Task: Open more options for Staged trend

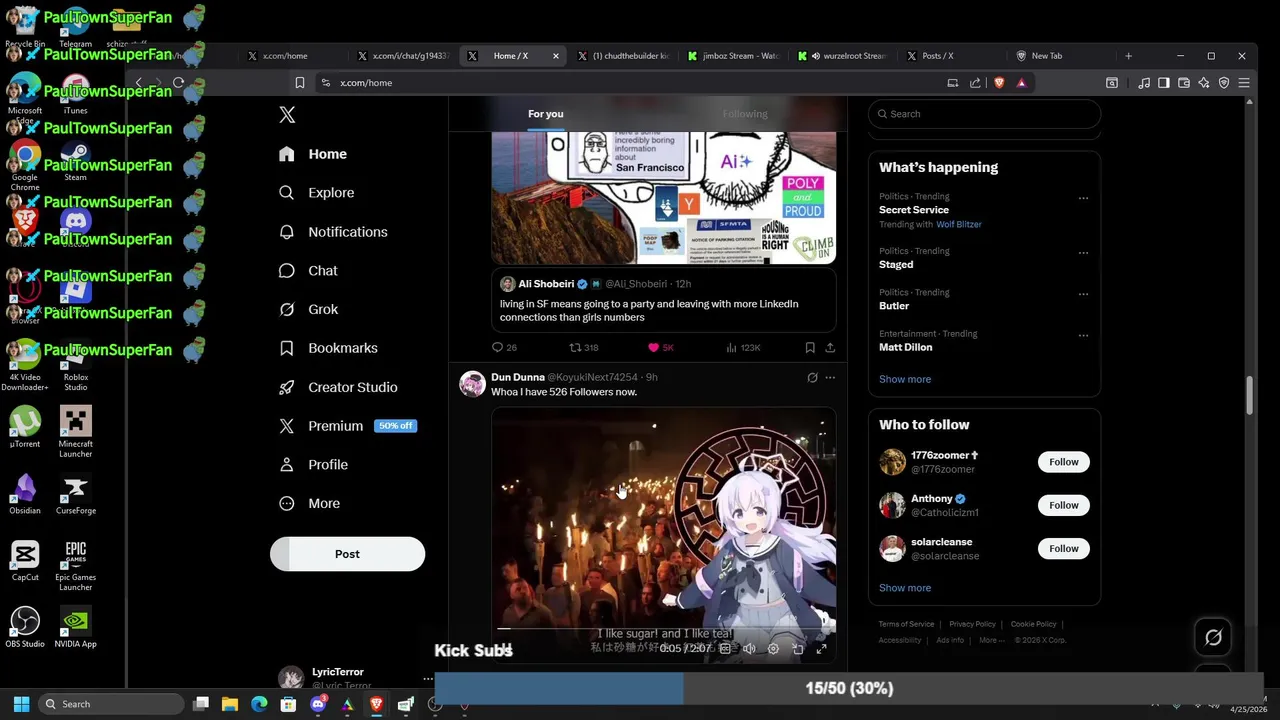Action: pyautogui.click(x=1083, y=253)
